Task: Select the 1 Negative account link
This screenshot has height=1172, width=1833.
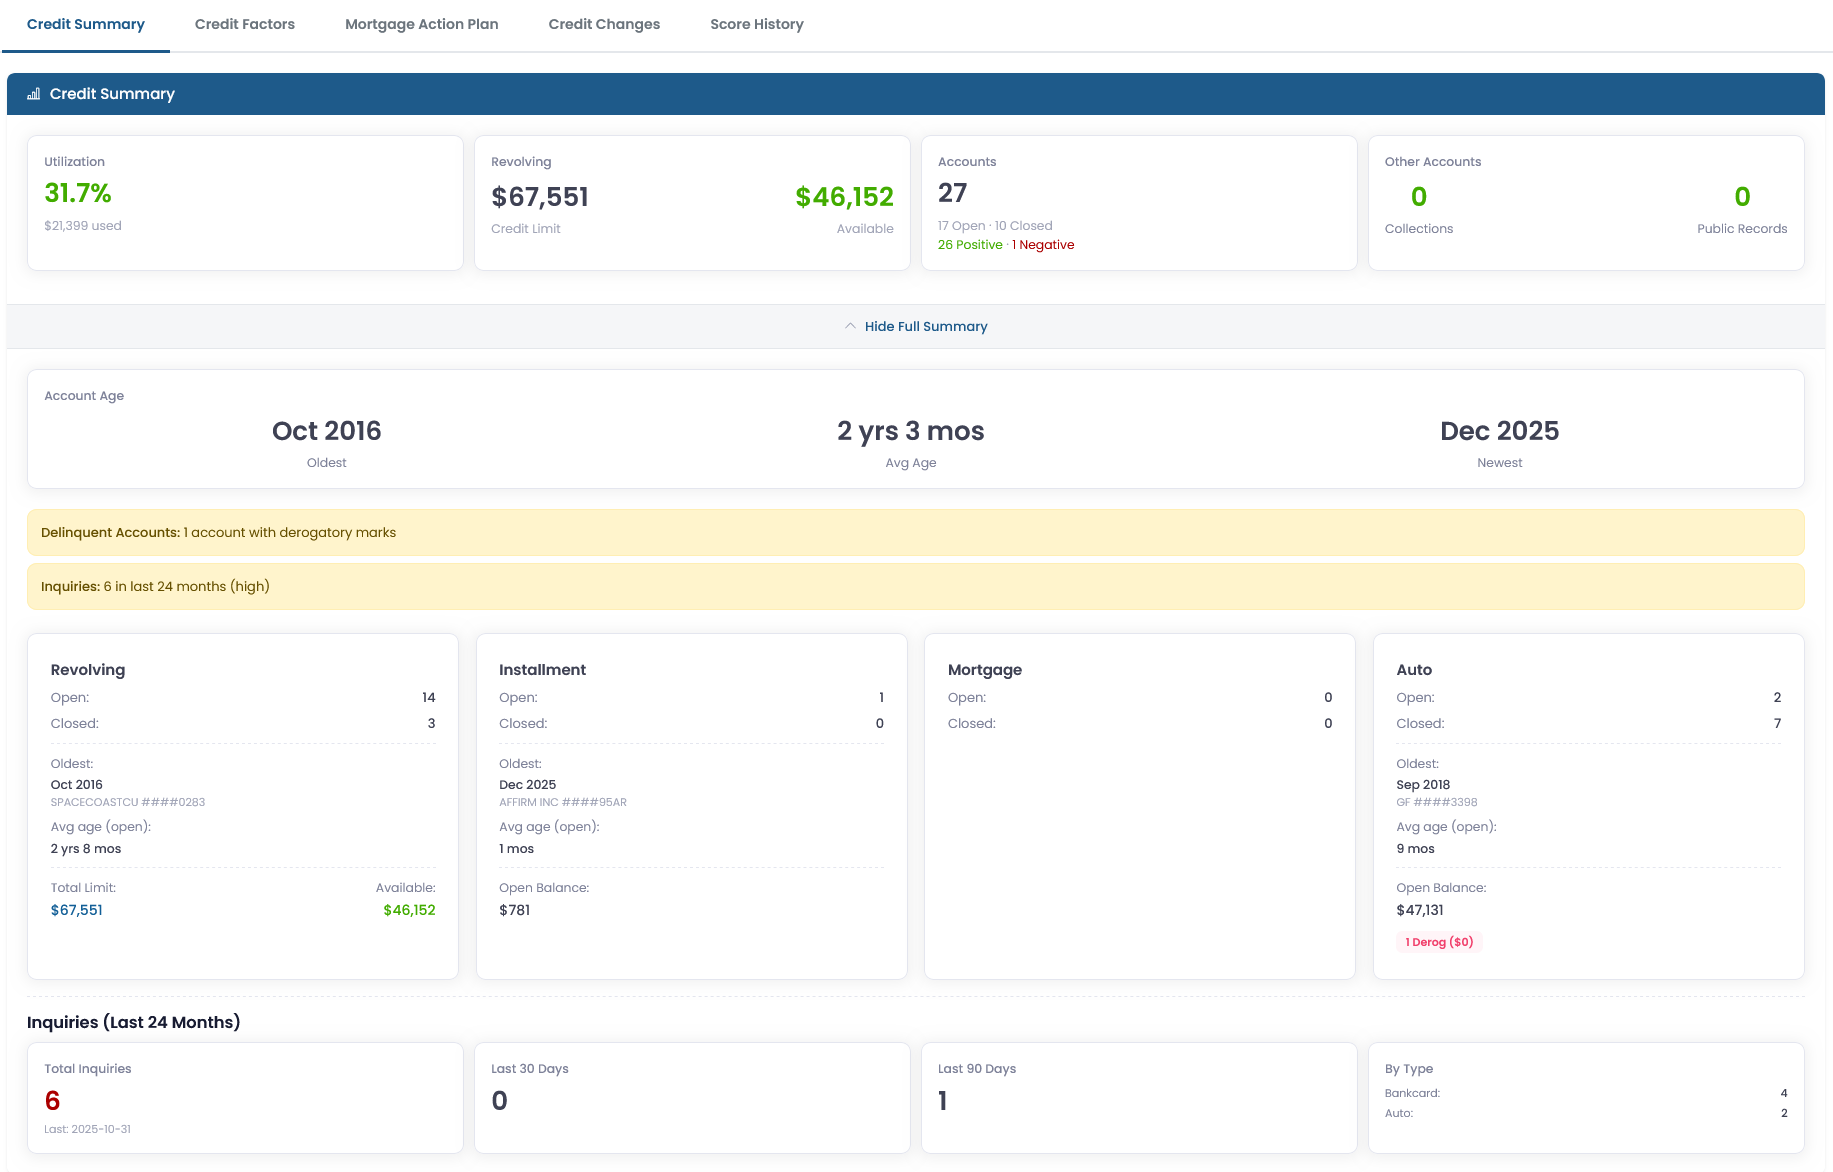Action: coord(1043,244)
